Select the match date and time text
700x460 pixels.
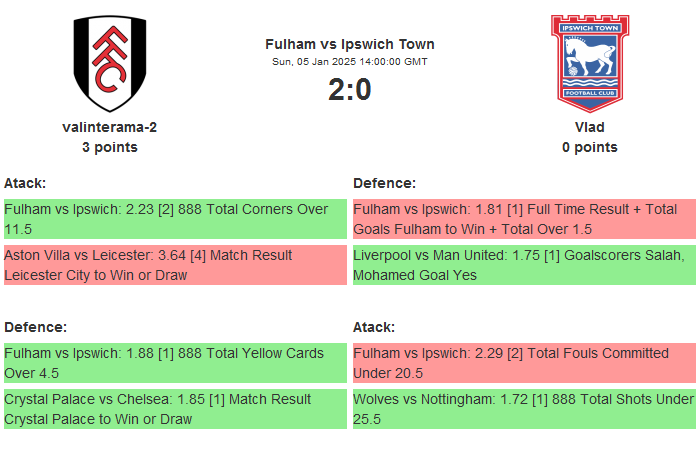click(x=350, y=62)
